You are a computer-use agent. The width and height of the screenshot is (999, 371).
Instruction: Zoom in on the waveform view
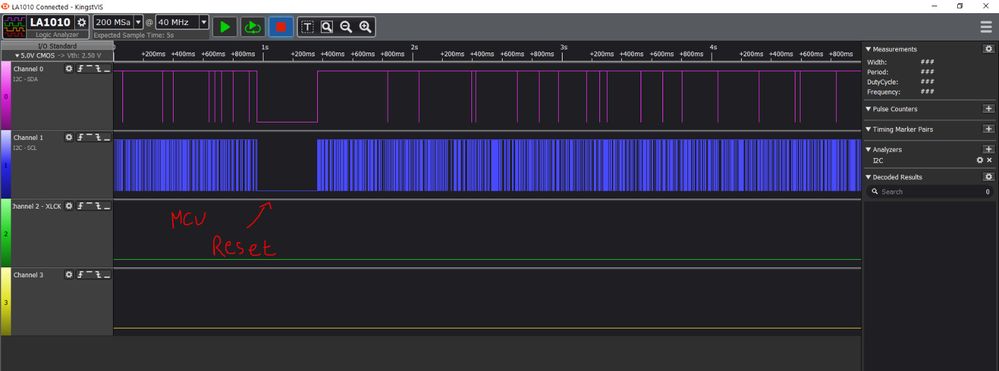coord(365,27)
